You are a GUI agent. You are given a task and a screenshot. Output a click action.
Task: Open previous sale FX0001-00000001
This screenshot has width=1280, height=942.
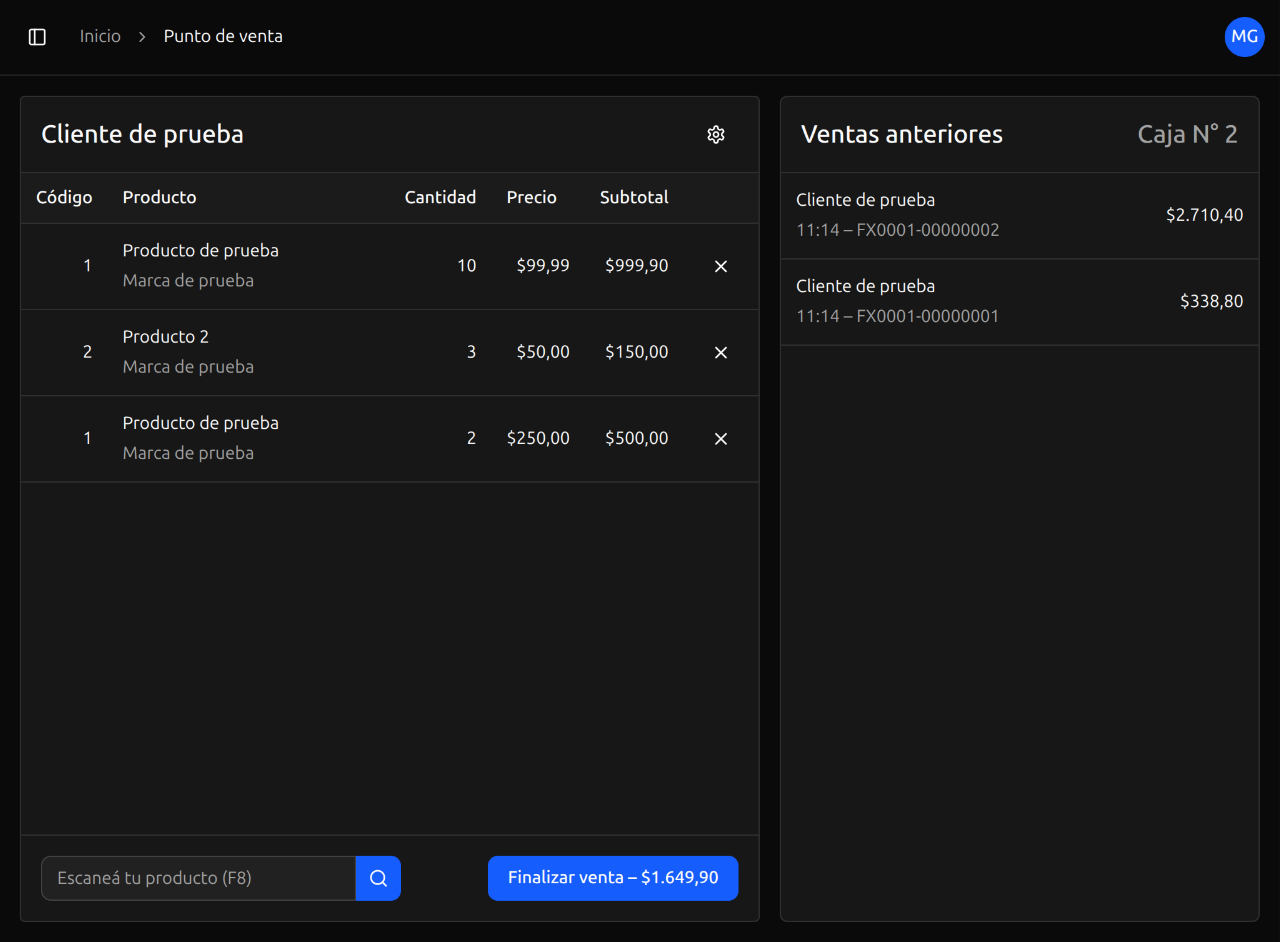1019,302
